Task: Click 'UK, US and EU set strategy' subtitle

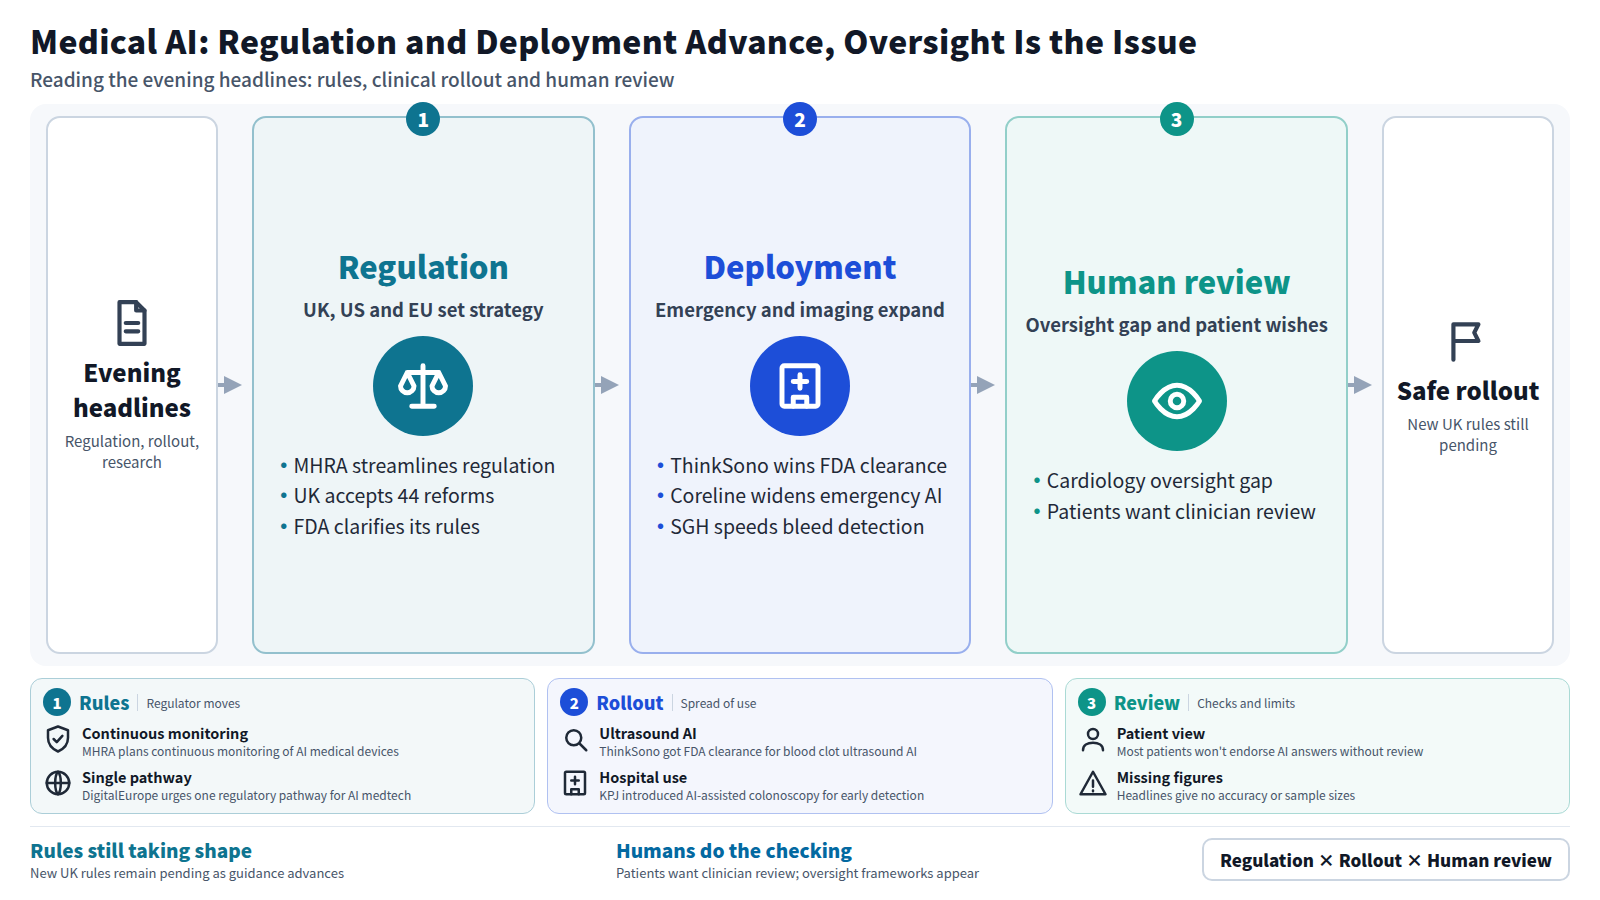Action: 423,310
